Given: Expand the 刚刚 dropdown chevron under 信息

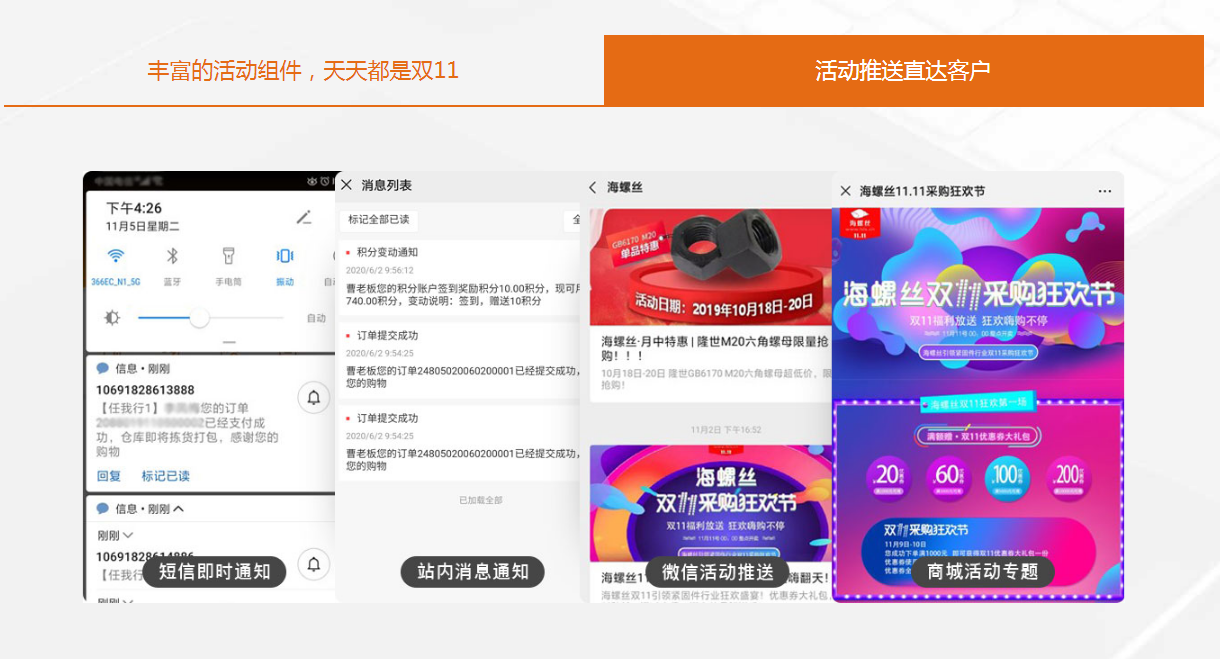Looking at the screenshot, I should coord(127,536).
